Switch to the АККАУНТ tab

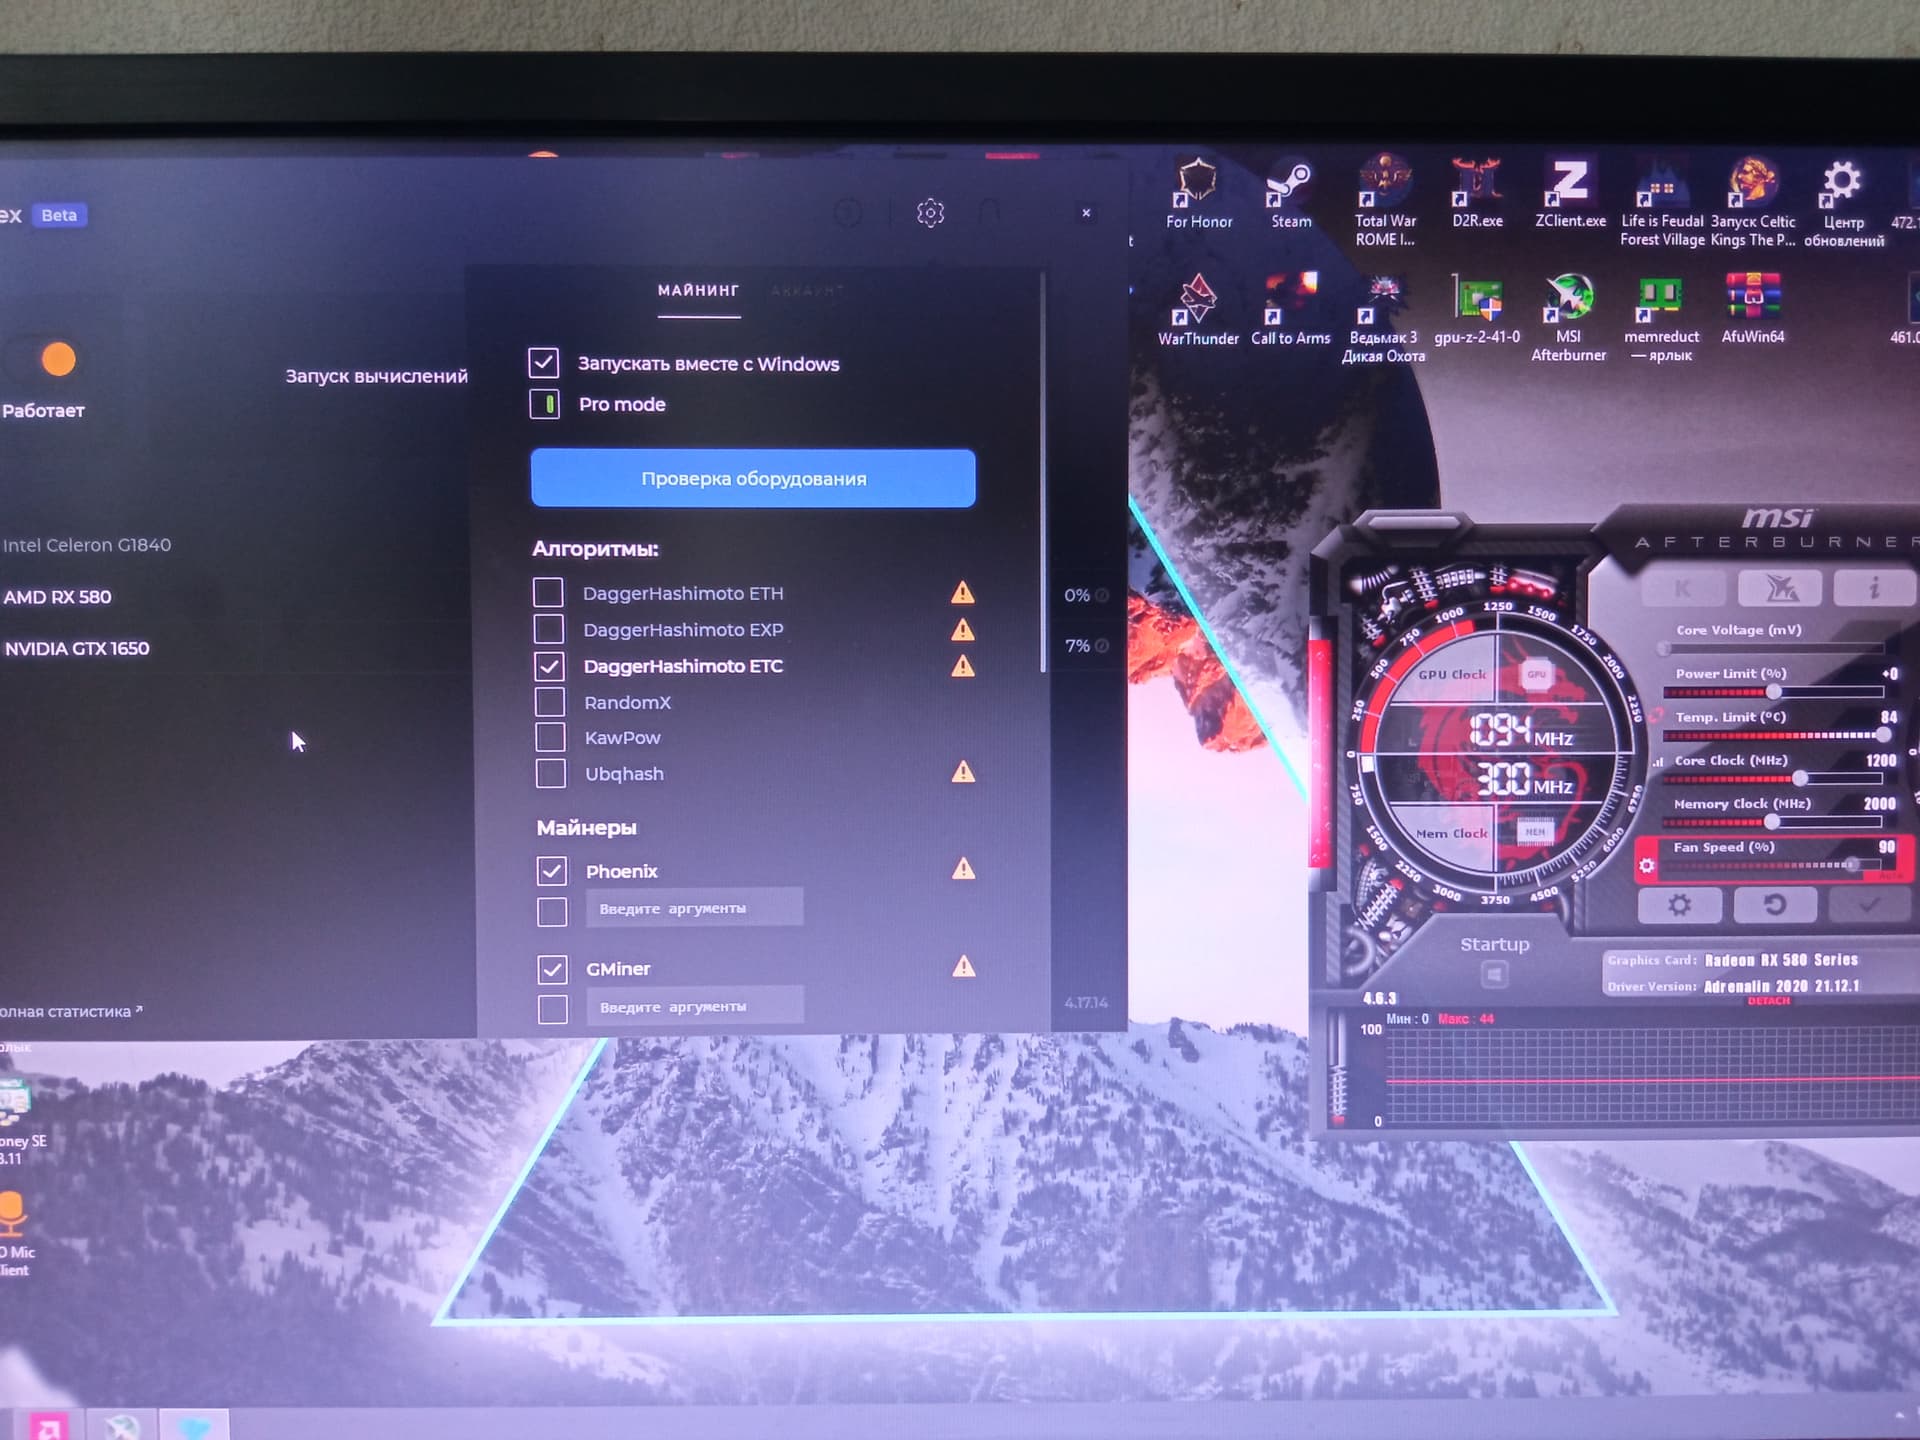pos(807,291)
